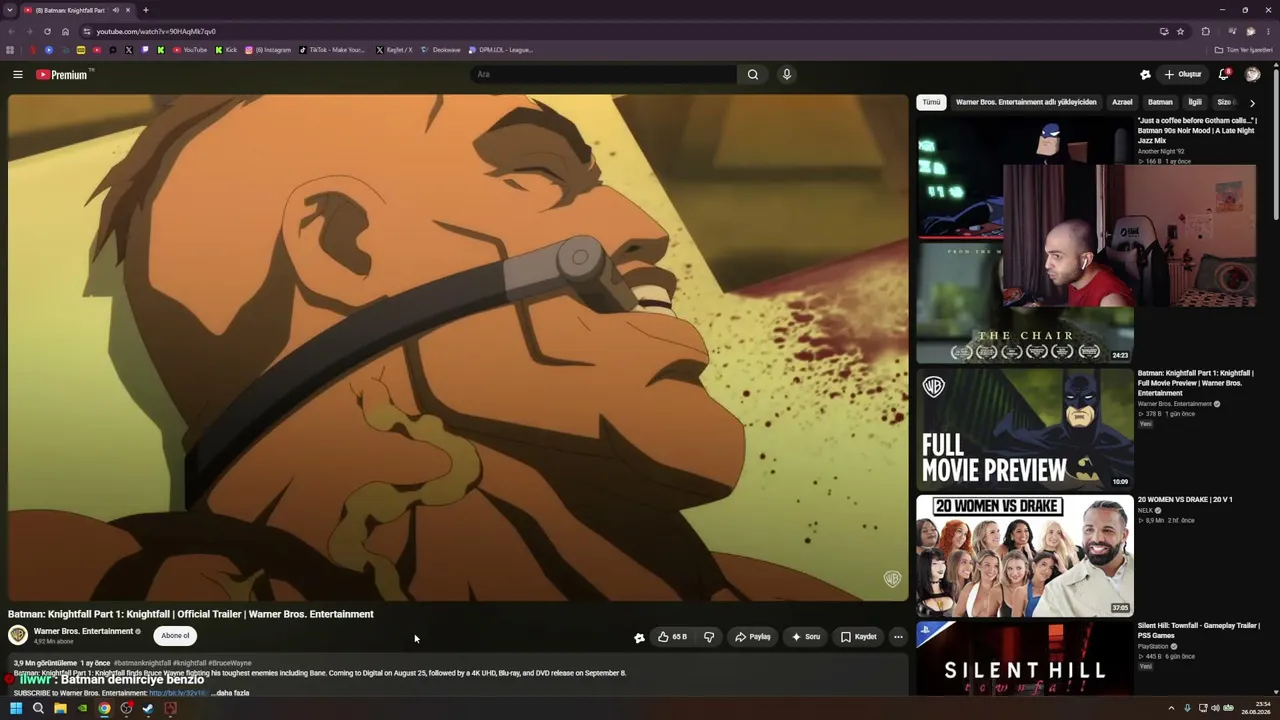Select 'Warner Bros. Entertainment adlı yükleyiciden' chip
The image size is (1280, 720).
(x=1026, y=102)
